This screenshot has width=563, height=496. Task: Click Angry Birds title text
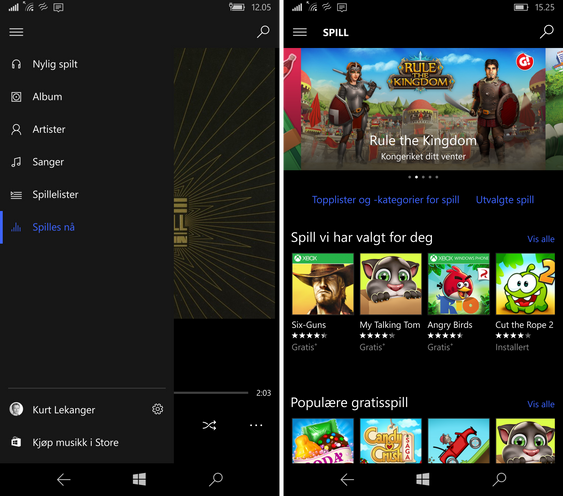tap(450, 325)
